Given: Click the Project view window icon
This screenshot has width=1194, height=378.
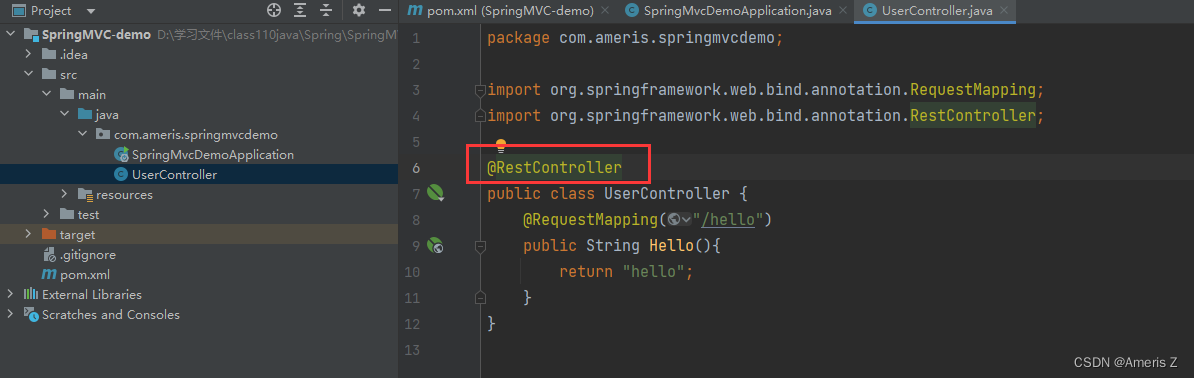Looking at the screenshot, I should click(x=18, y=11).
